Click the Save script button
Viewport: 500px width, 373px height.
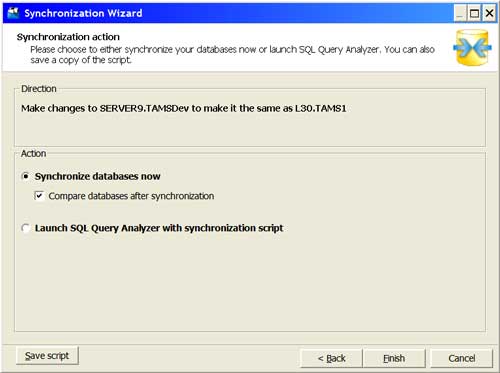click(x=47, y=356)
